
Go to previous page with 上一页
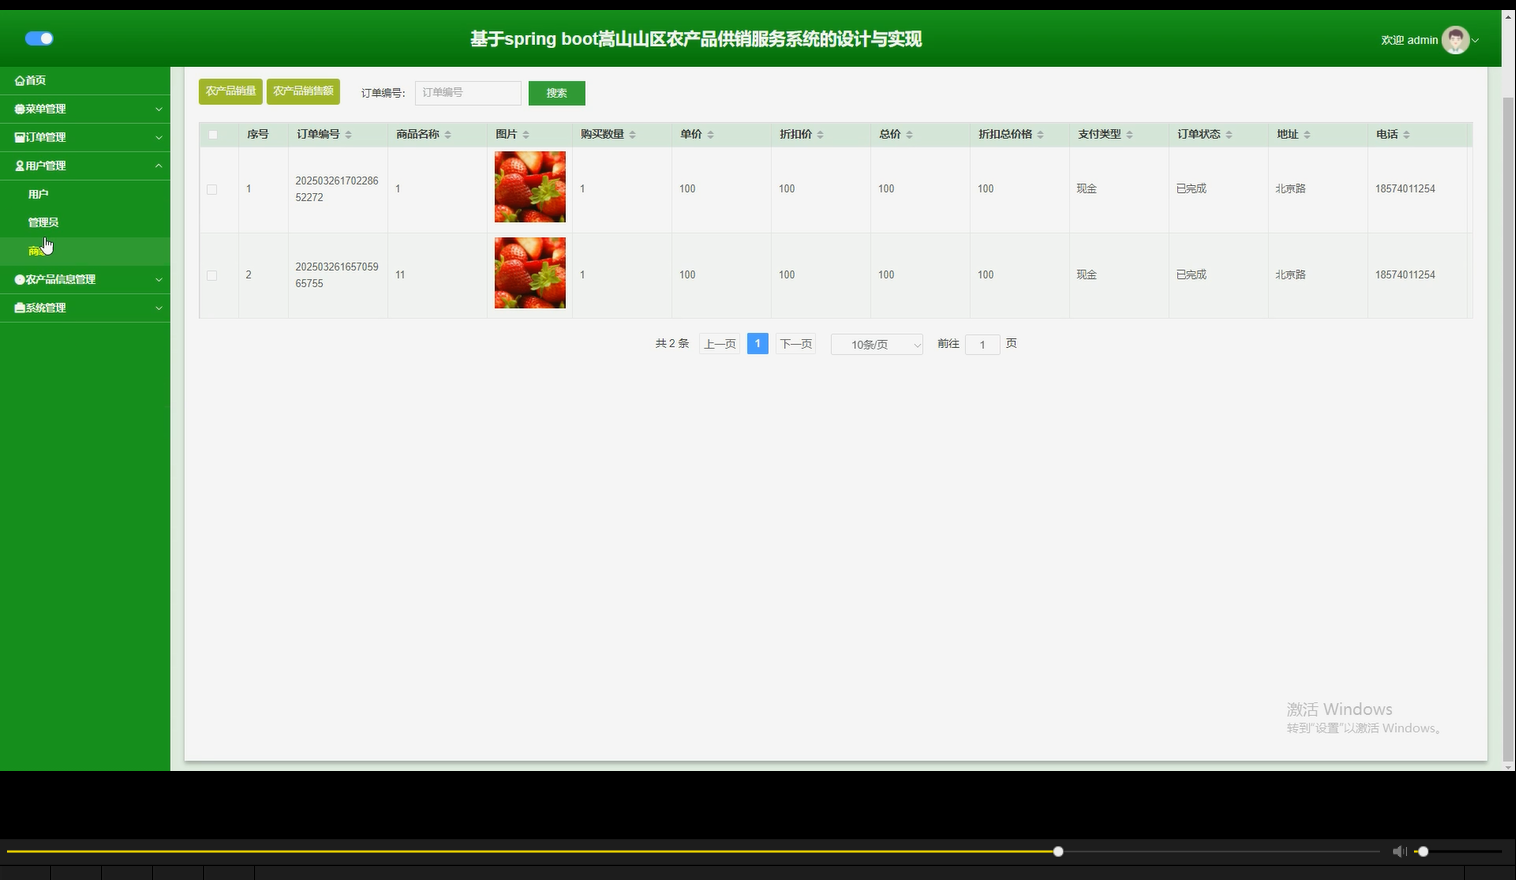[720, 344]
